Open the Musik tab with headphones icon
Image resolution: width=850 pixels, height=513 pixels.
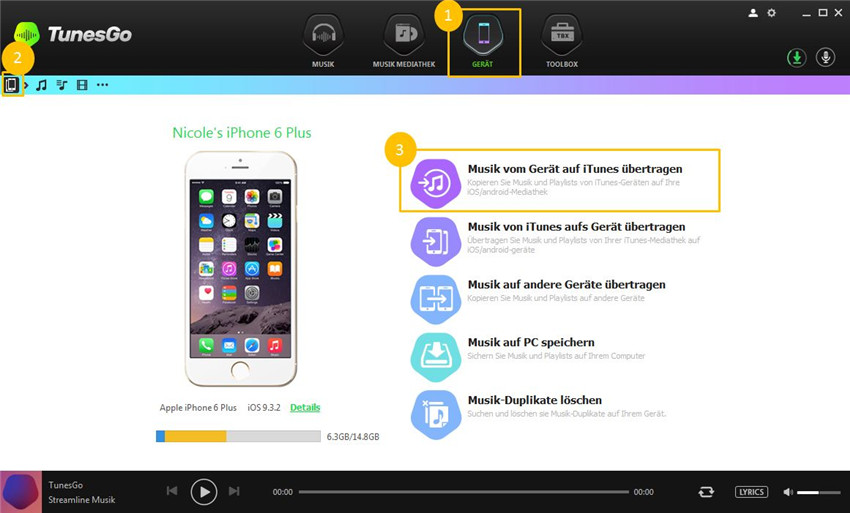click(323, 41)
